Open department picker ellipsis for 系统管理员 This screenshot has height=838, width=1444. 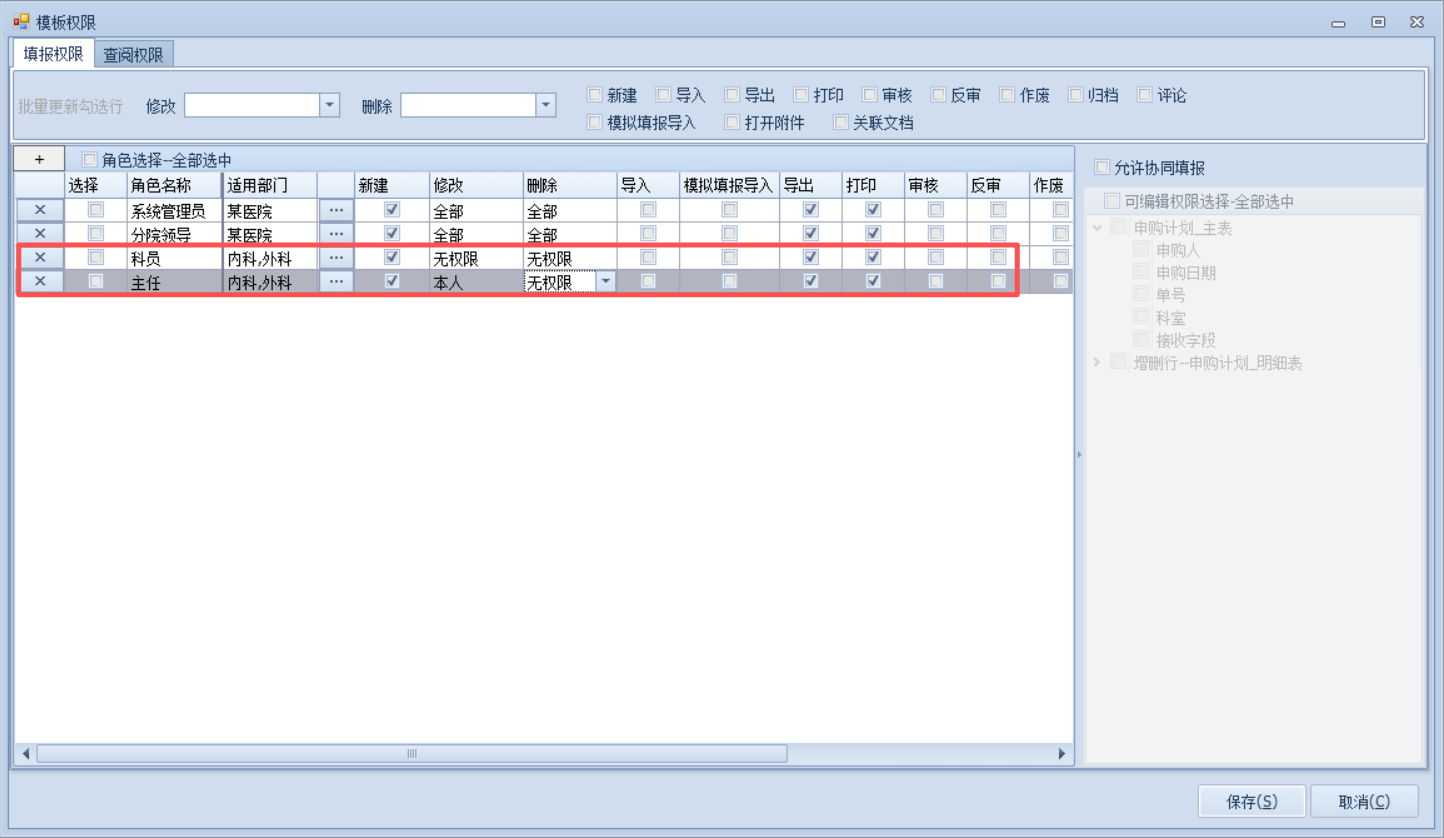[x=336, y=210]
